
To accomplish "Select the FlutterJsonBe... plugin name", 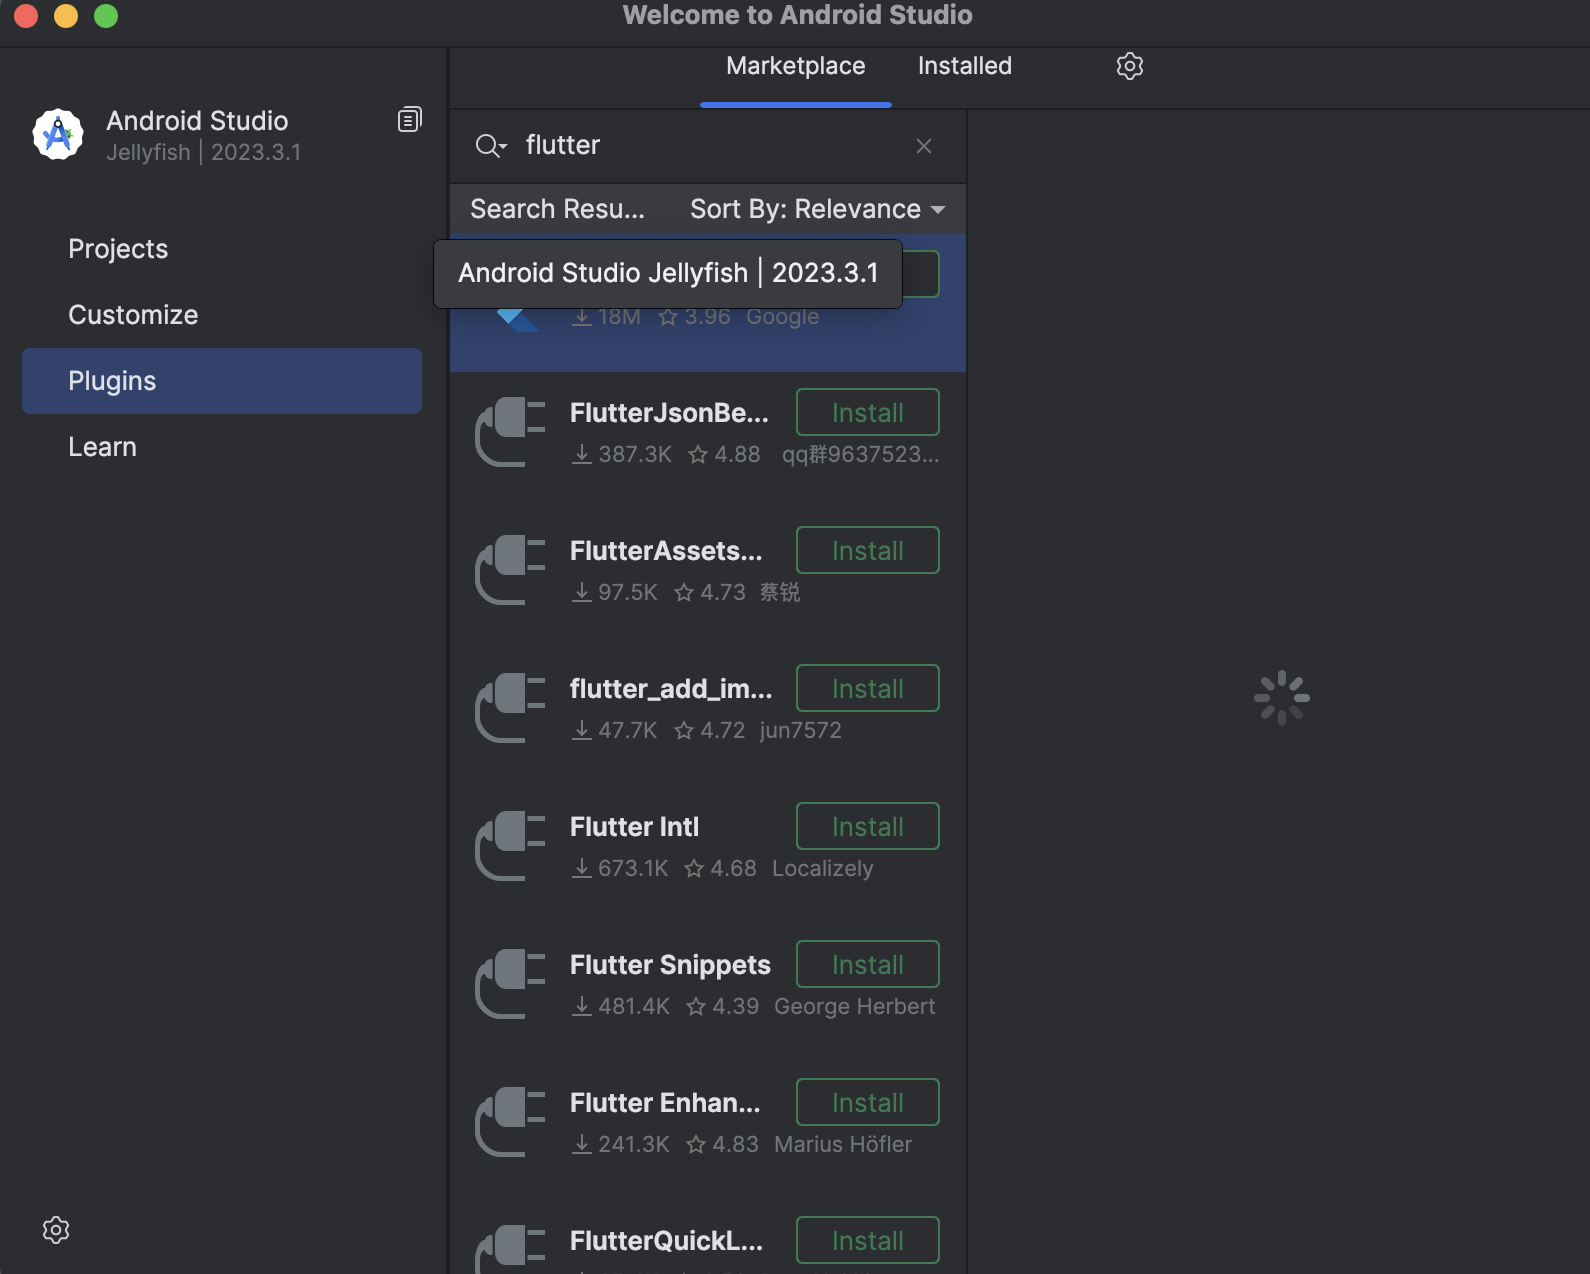I will pyautogui.click(x=669, y=413).
